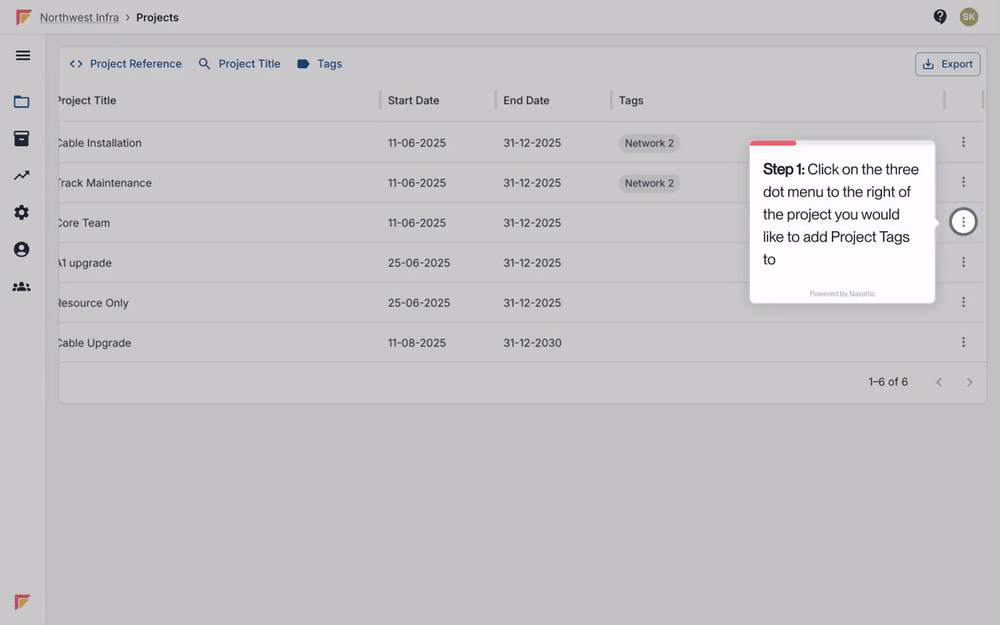Click Projects breadcrumb label
Image resolution: width=1000 pixels, height=625 pixels.
(x=158, y=17)
